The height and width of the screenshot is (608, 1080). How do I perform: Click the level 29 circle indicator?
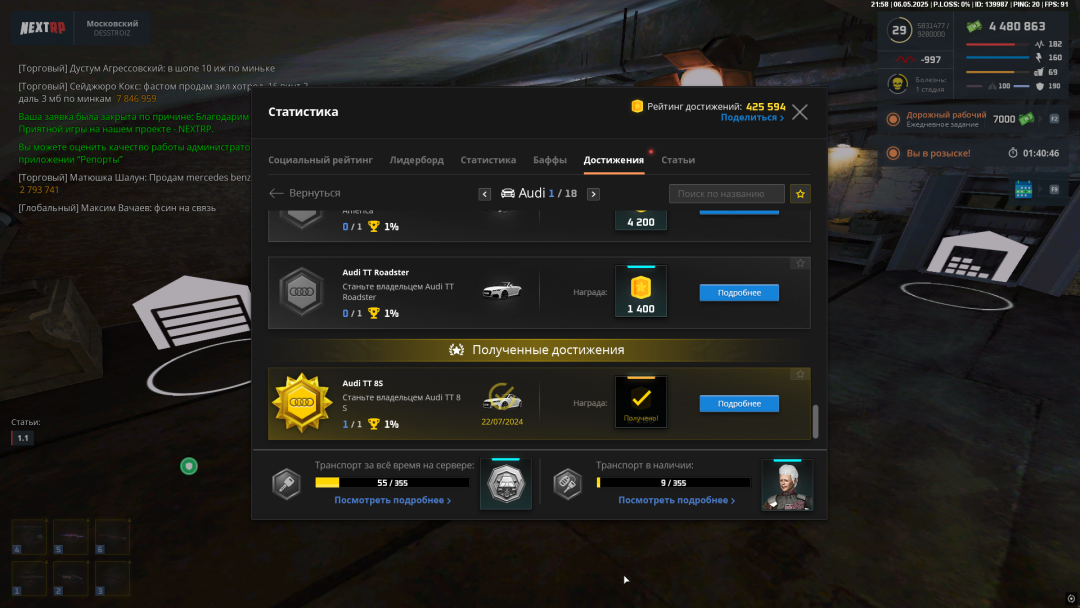tap(899, 30)
